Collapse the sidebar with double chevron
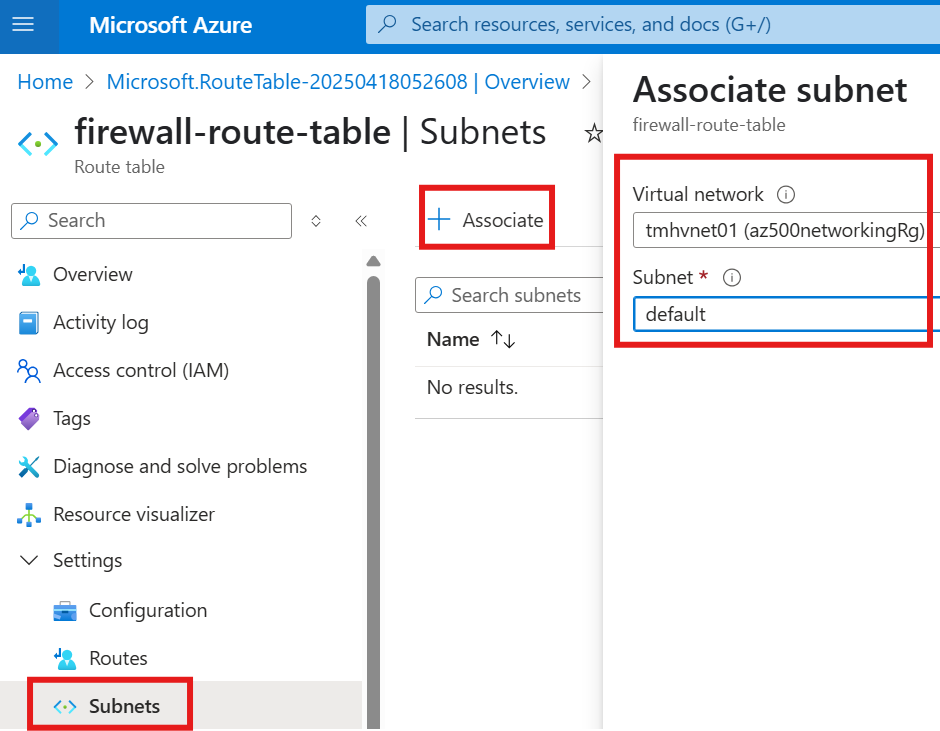940x731 pixels. 361,221
